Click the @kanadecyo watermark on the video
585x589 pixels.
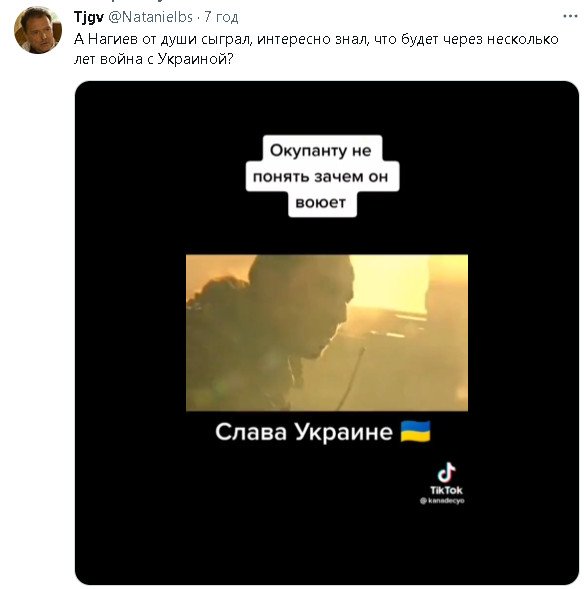[x=442, y=501]
